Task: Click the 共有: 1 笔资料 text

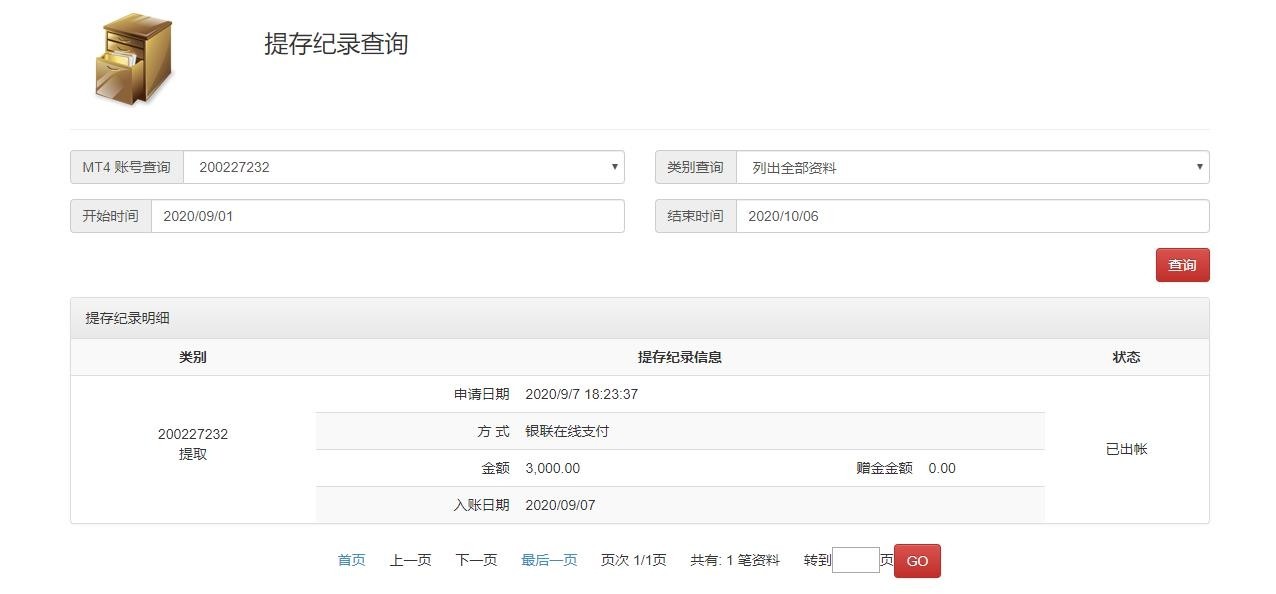Action: [735, 560]
